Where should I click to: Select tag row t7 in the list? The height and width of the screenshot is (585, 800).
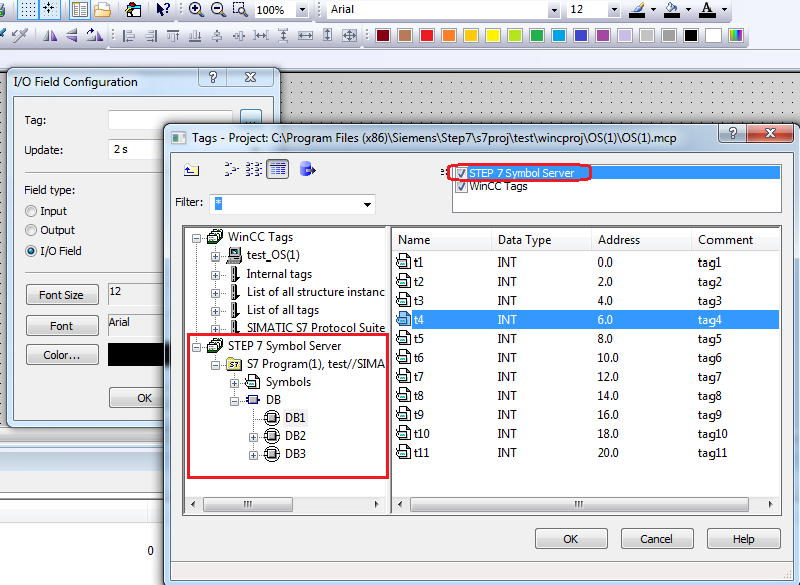587,377
